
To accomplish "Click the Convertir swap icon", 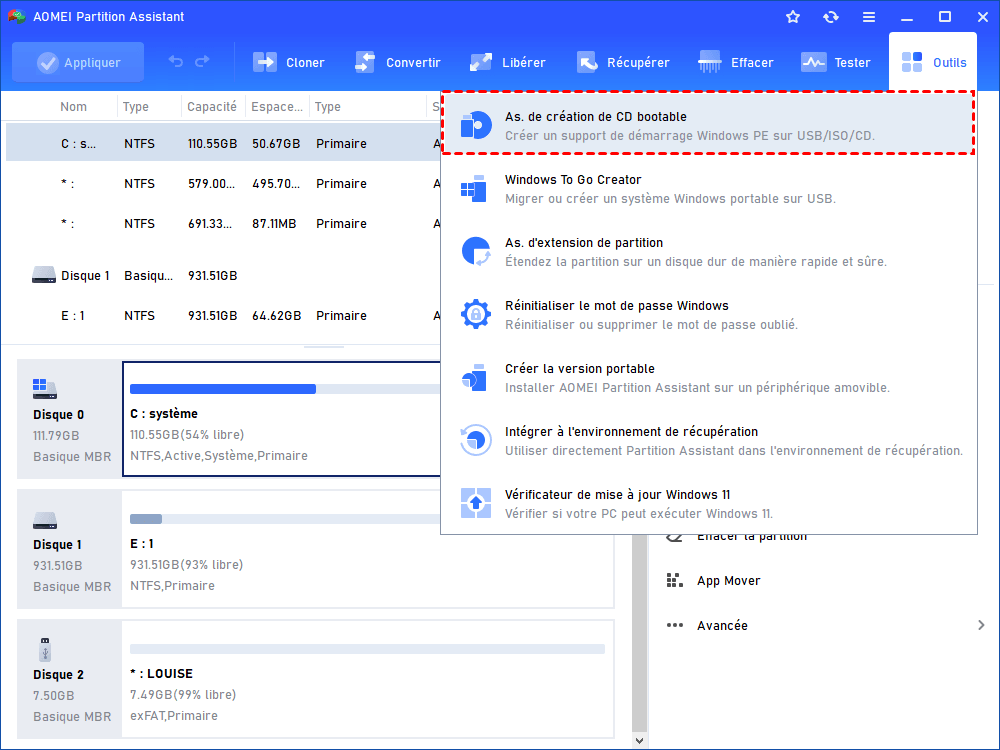I will click(365, 62).
